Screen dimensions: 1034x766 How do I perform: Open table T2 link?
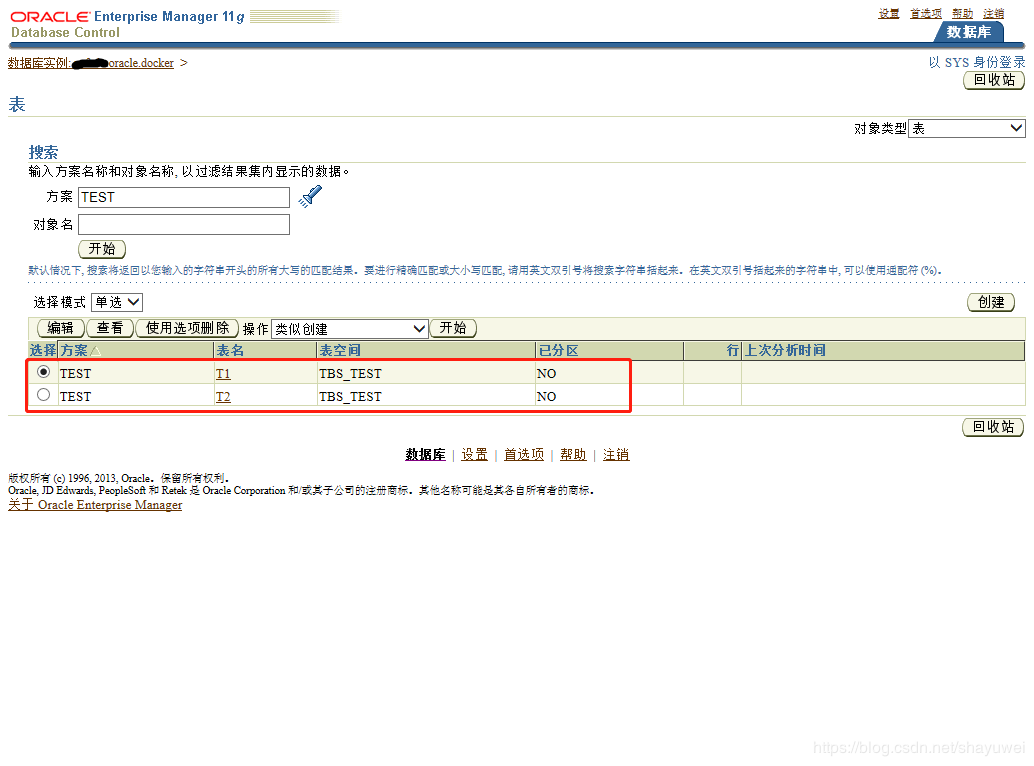coord(223,397)
